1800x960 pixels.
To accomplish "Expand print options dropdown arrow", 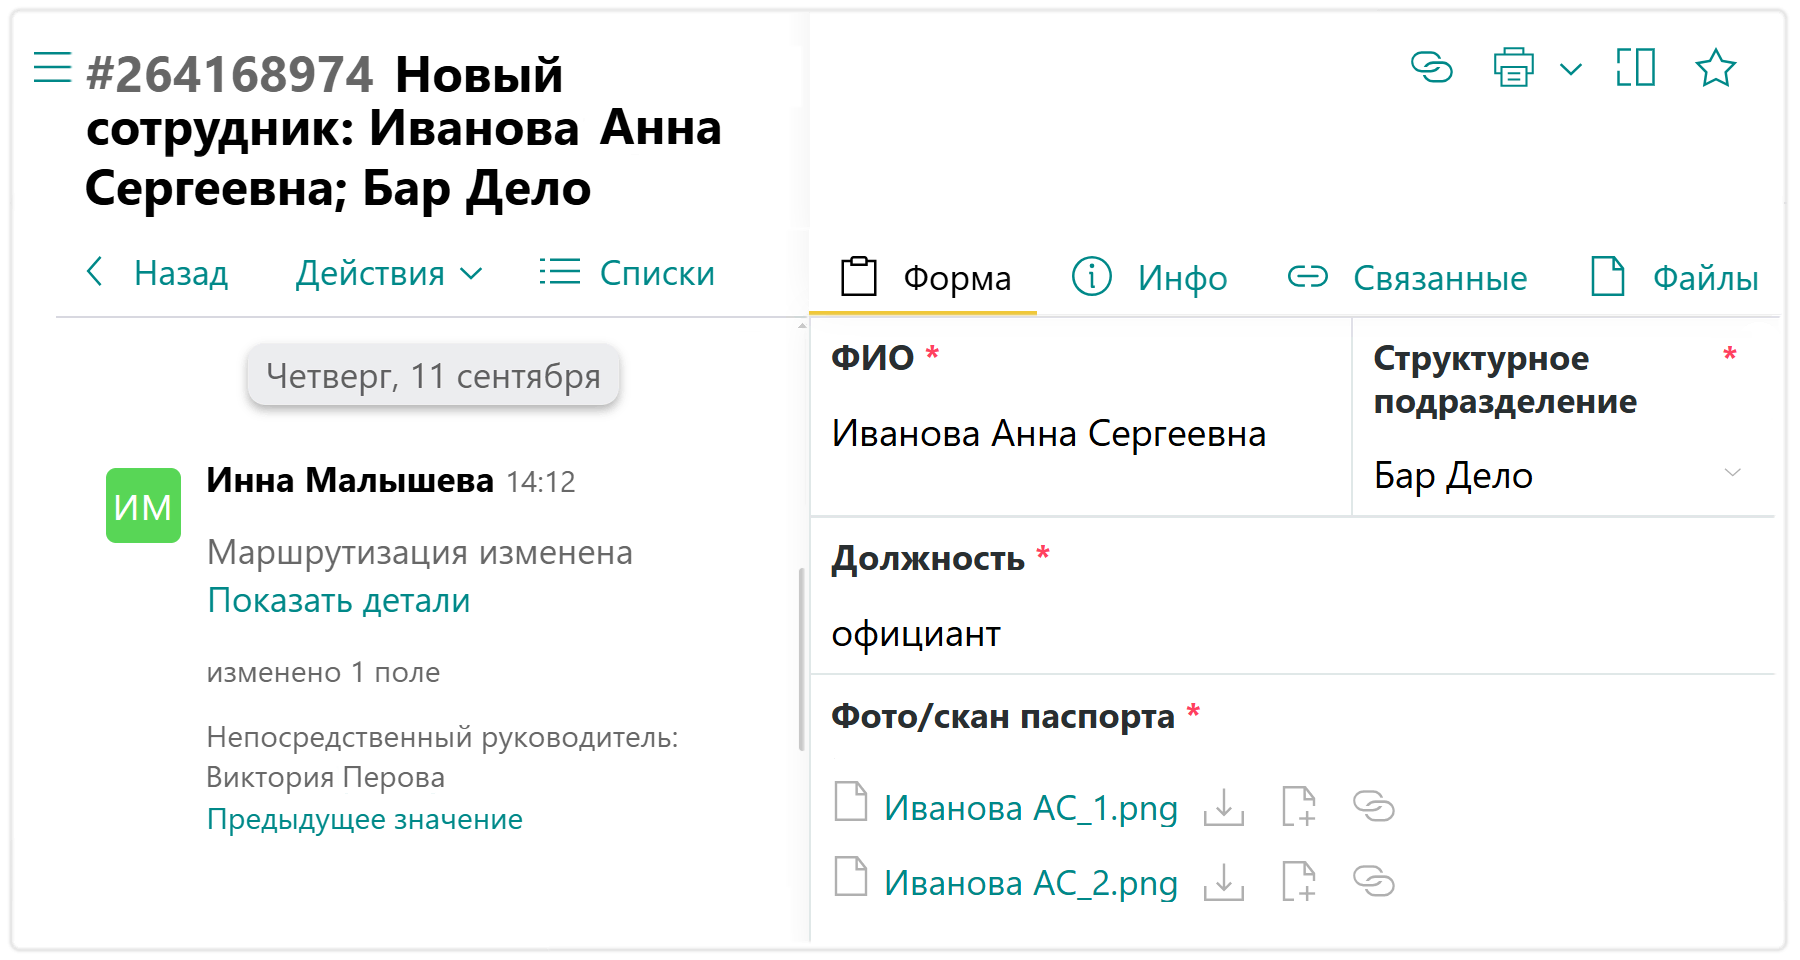I will [1571, 69].
